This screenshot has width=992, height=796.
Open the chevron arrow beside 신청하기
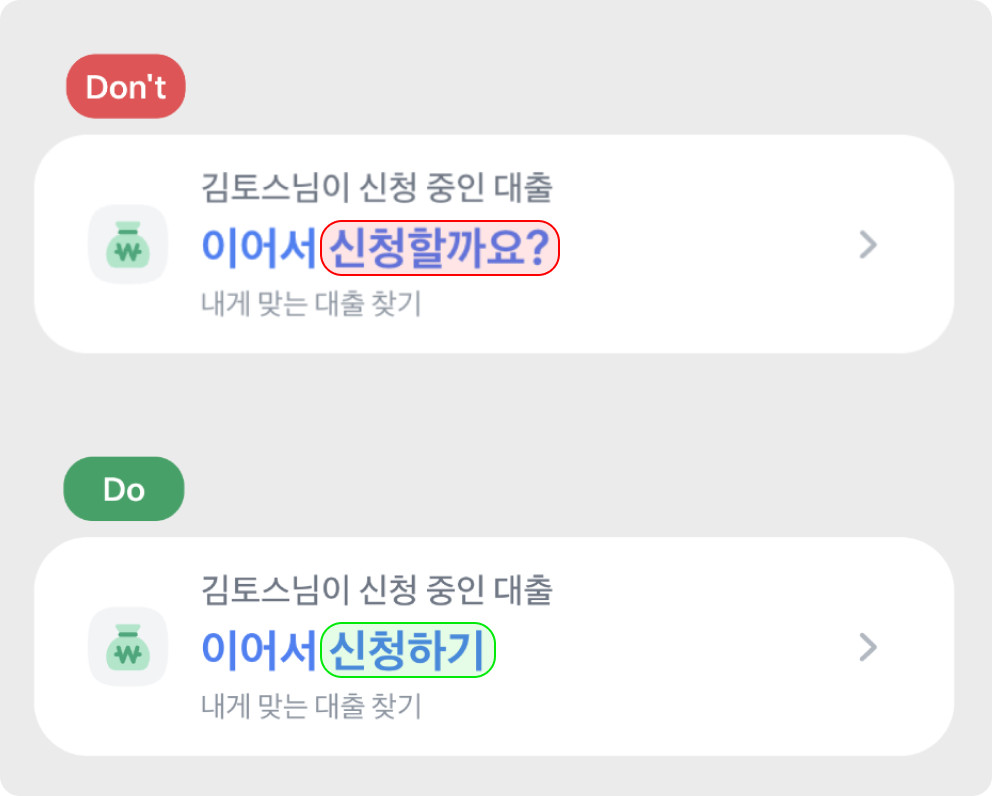(x=868, y=647)
